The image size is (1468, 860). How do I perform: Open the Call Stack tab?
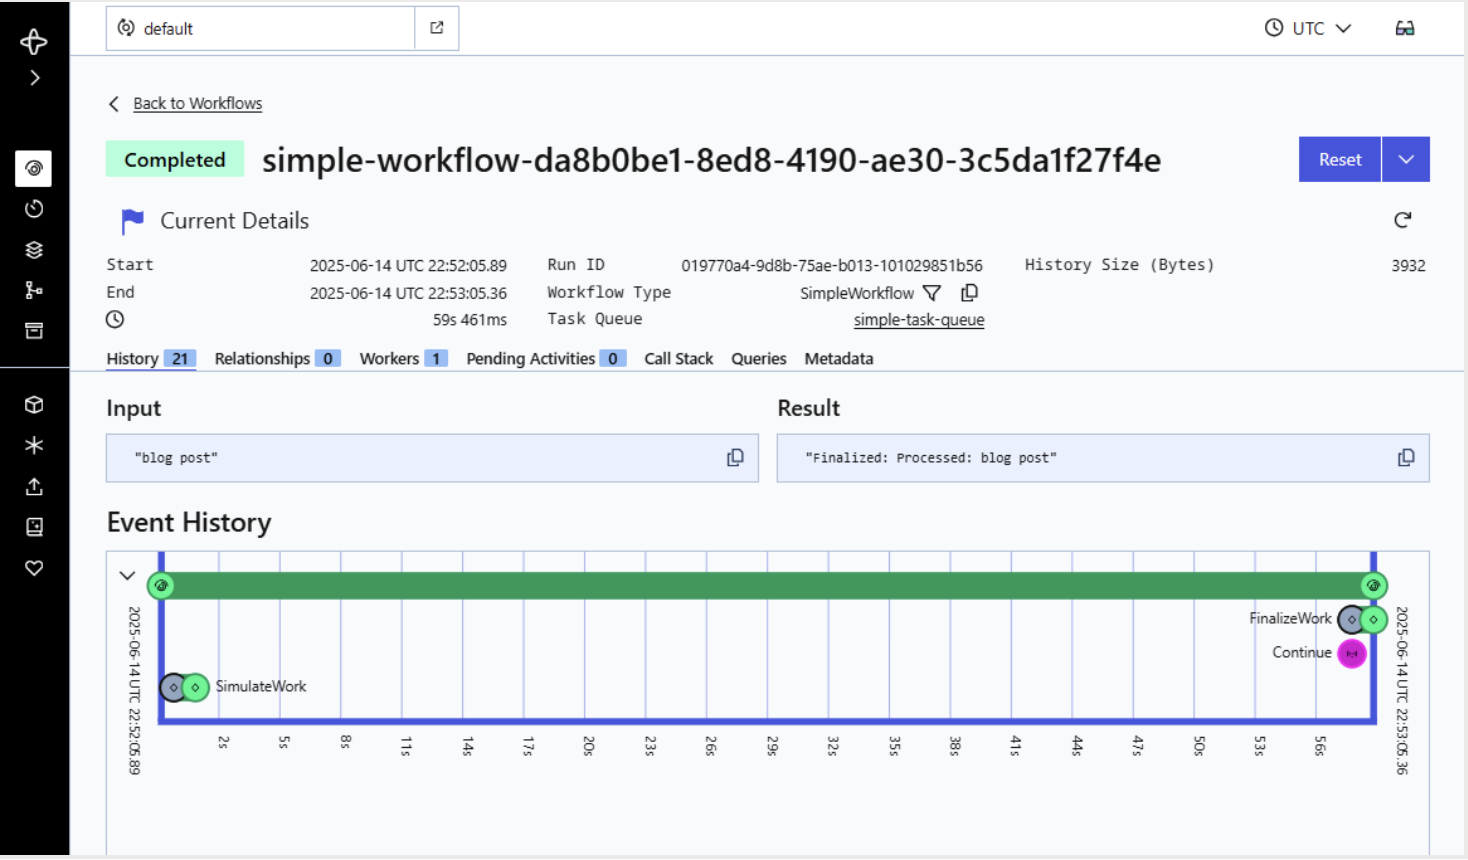[x=679, y=358]
